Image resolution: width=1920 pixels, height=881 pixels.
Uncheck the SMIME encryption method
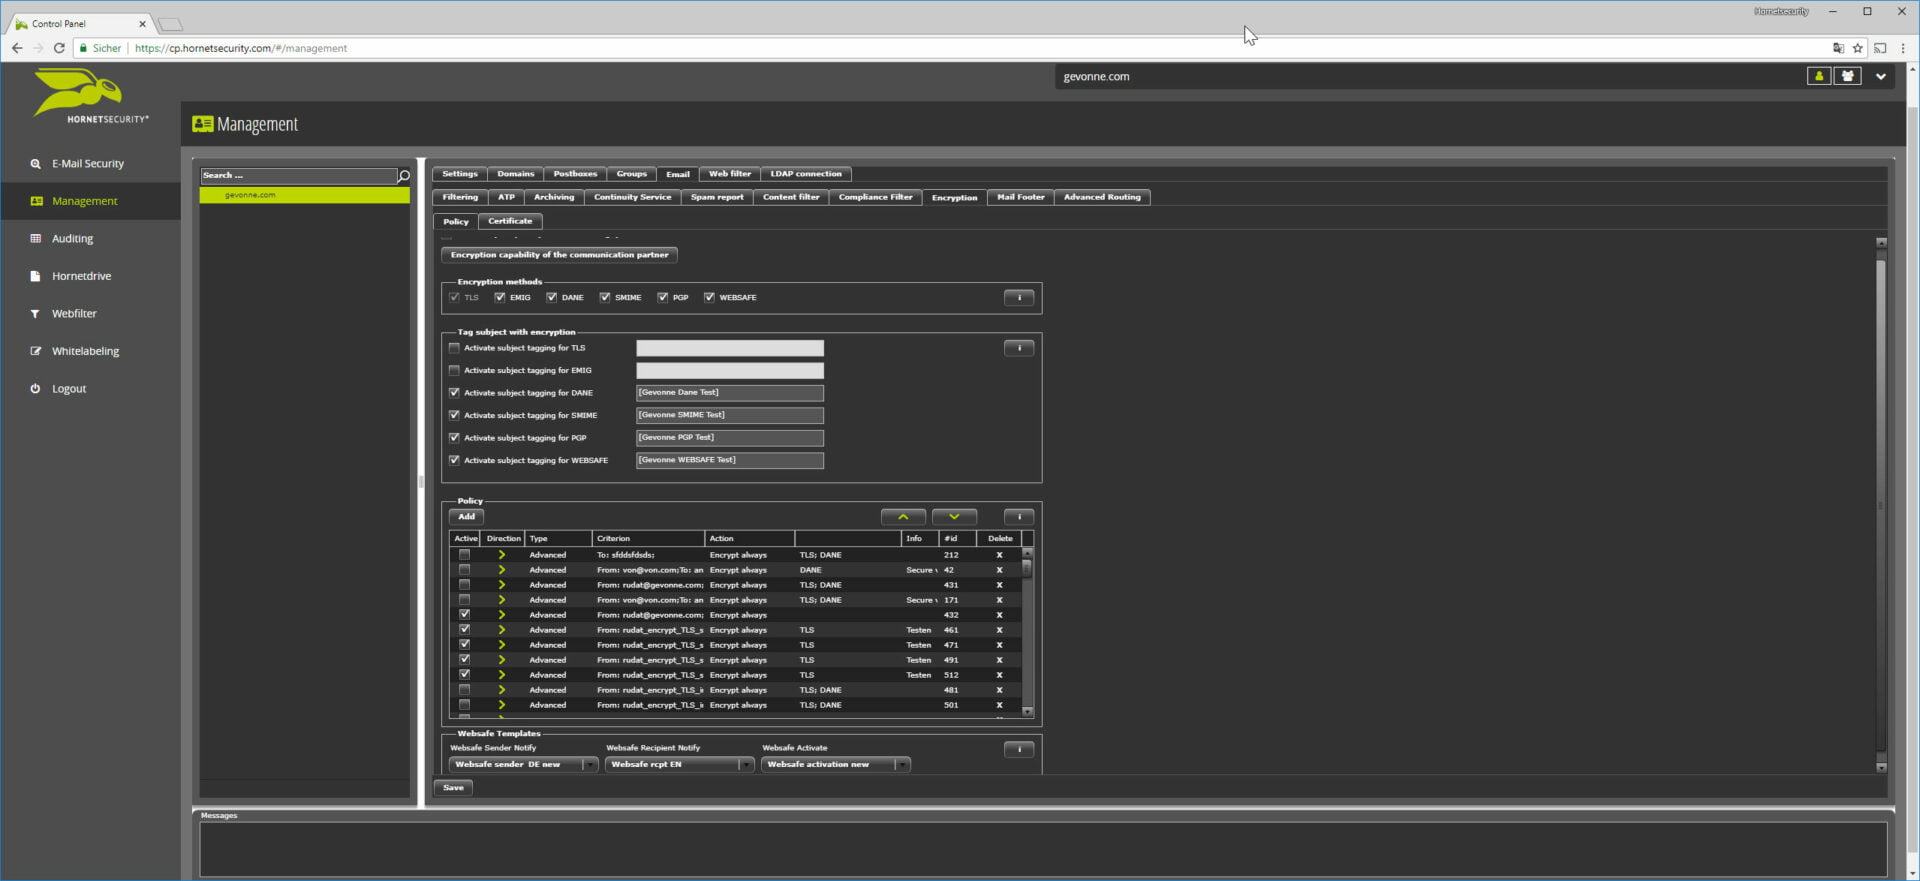(605, 298)
